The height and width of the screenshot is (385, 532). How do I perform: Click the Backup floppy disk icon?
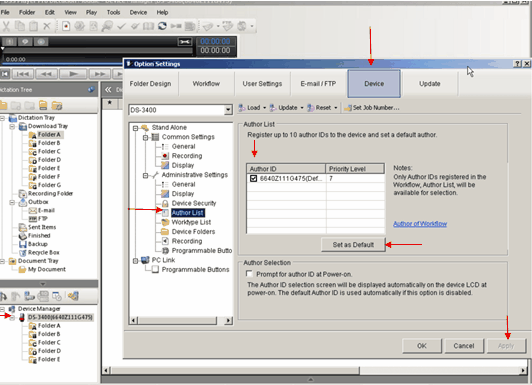[22, 244]
